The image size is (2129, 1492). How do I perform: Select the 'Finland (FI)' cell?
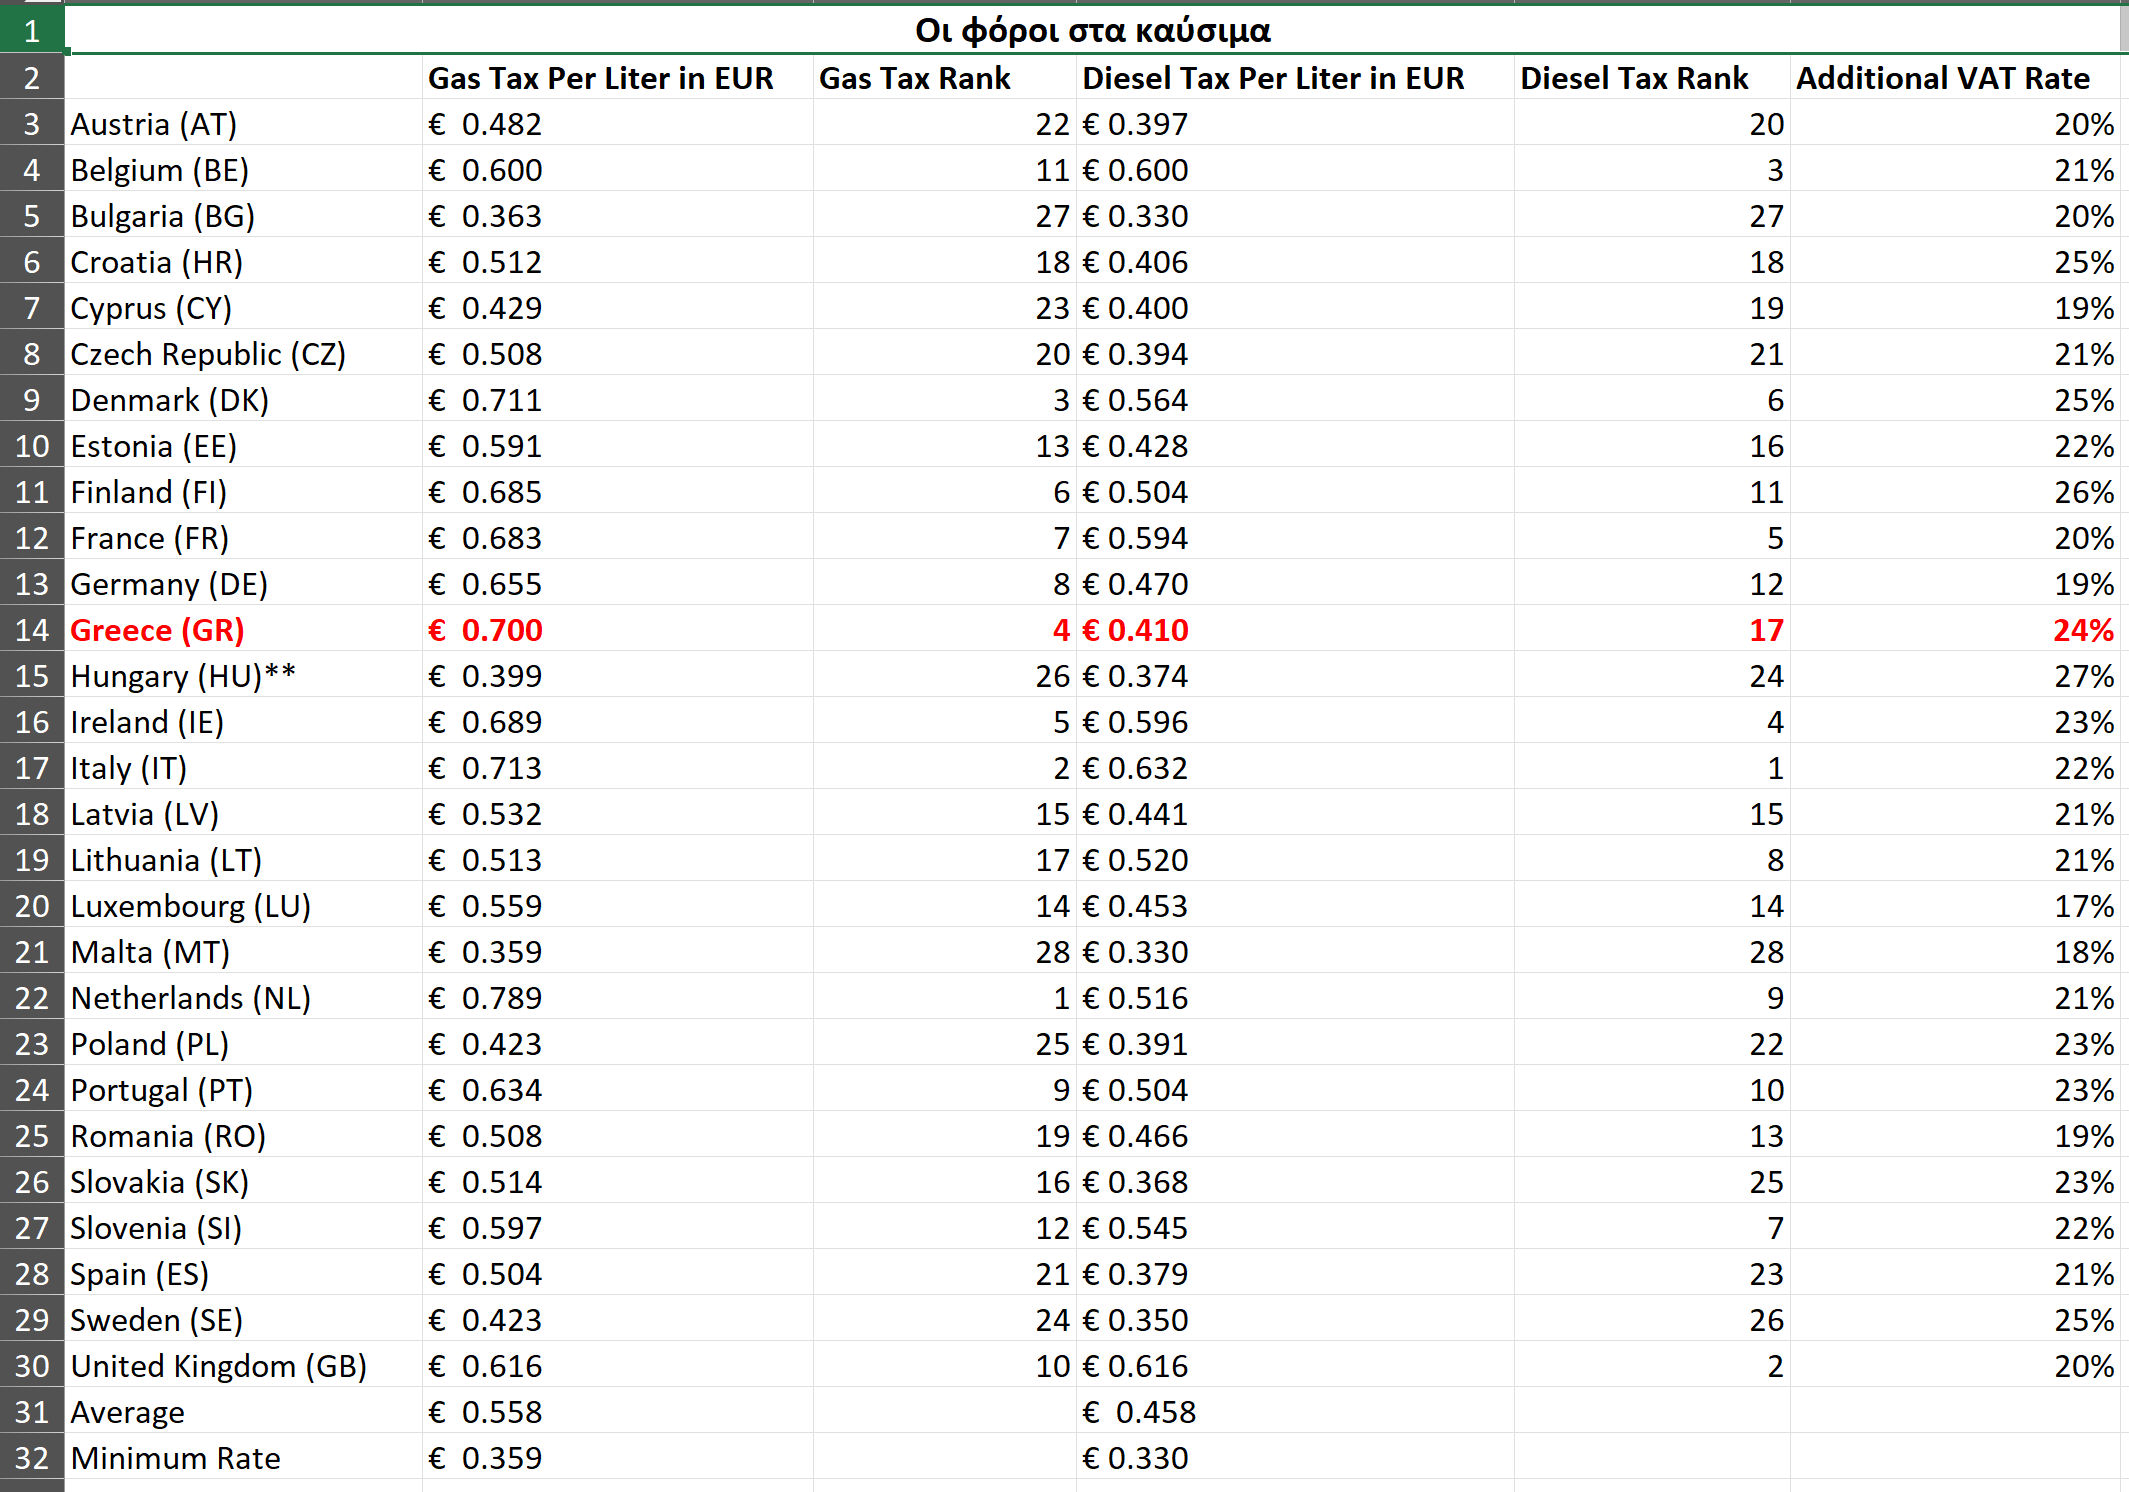tap(243, 492)
